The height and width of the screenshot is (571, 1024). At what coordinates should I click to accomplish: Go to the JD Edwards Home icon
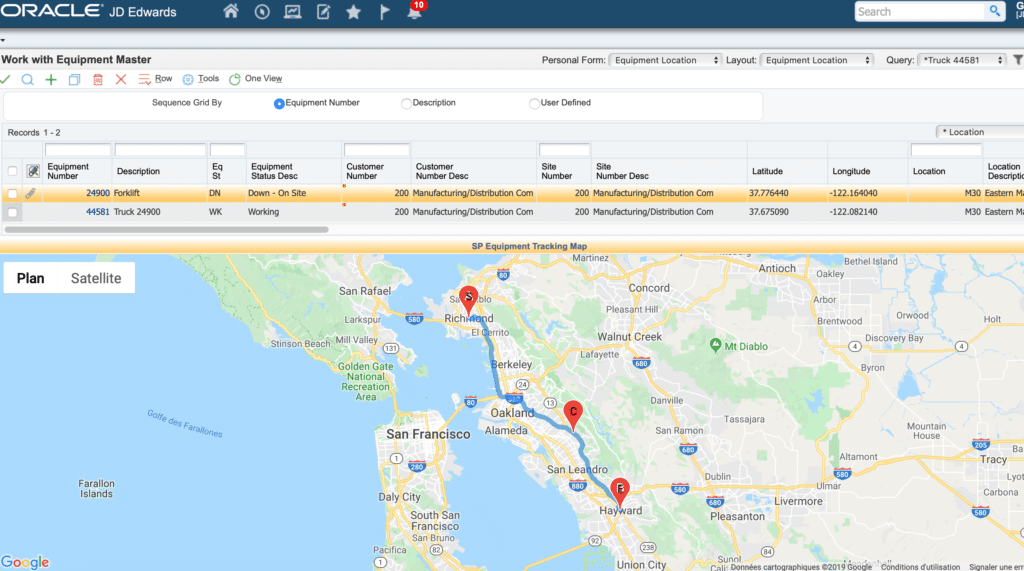point(231,11)
